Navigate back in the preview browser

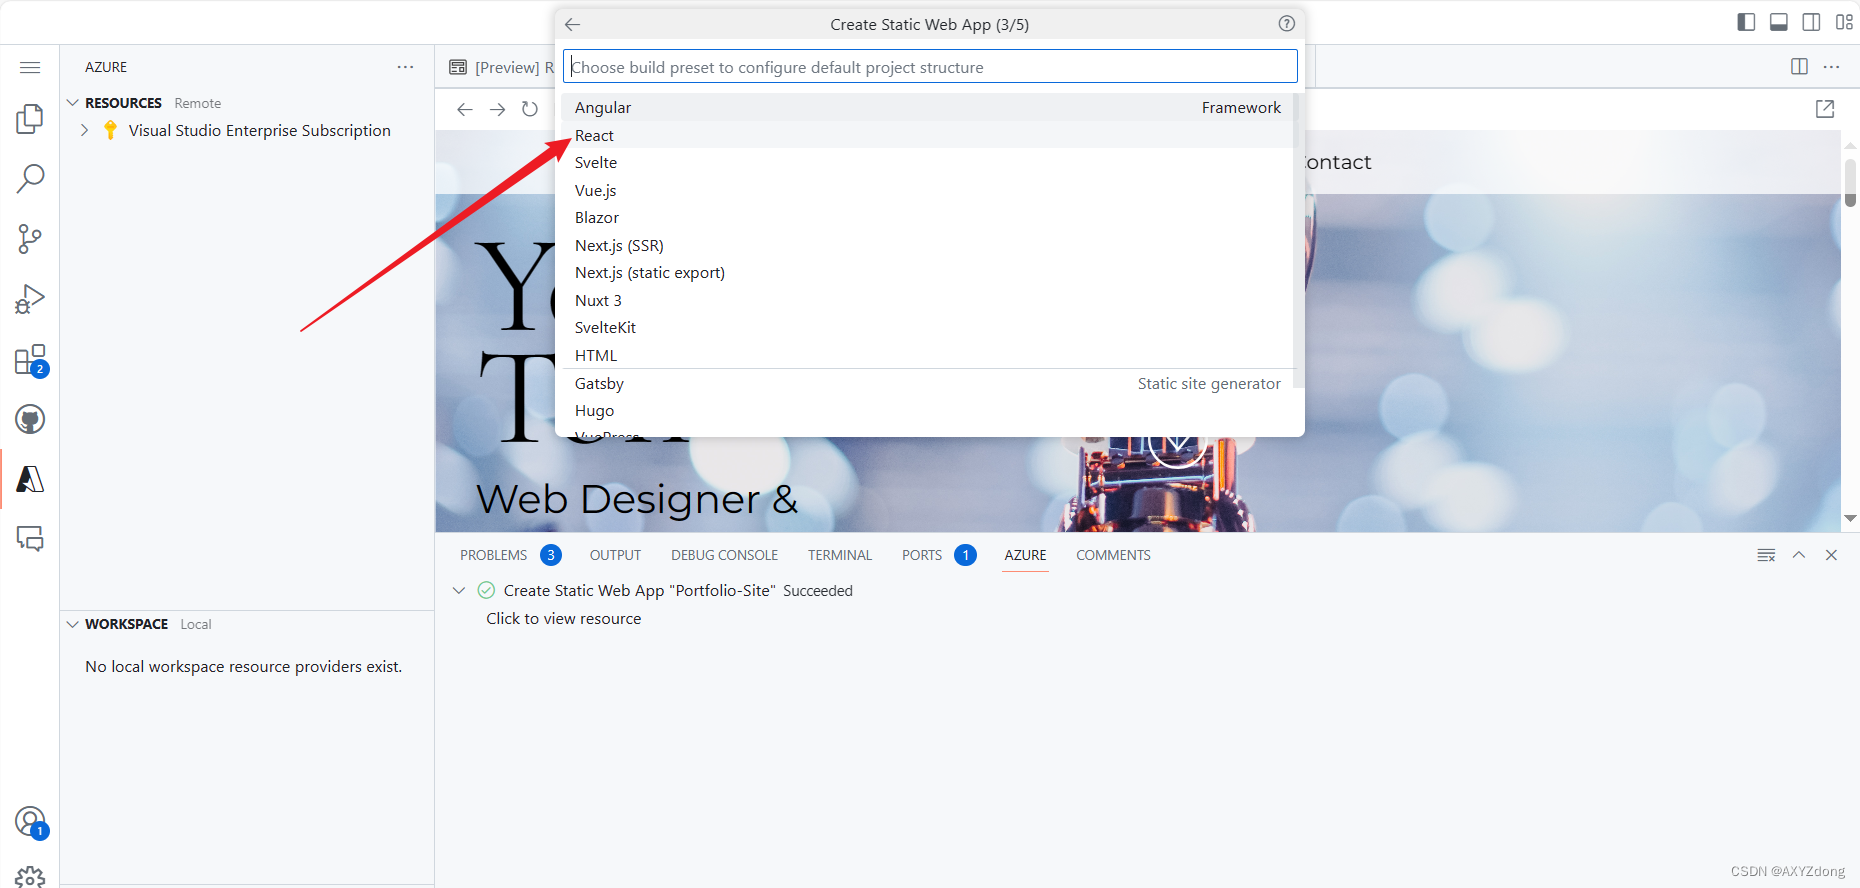[x=464, y=109]
